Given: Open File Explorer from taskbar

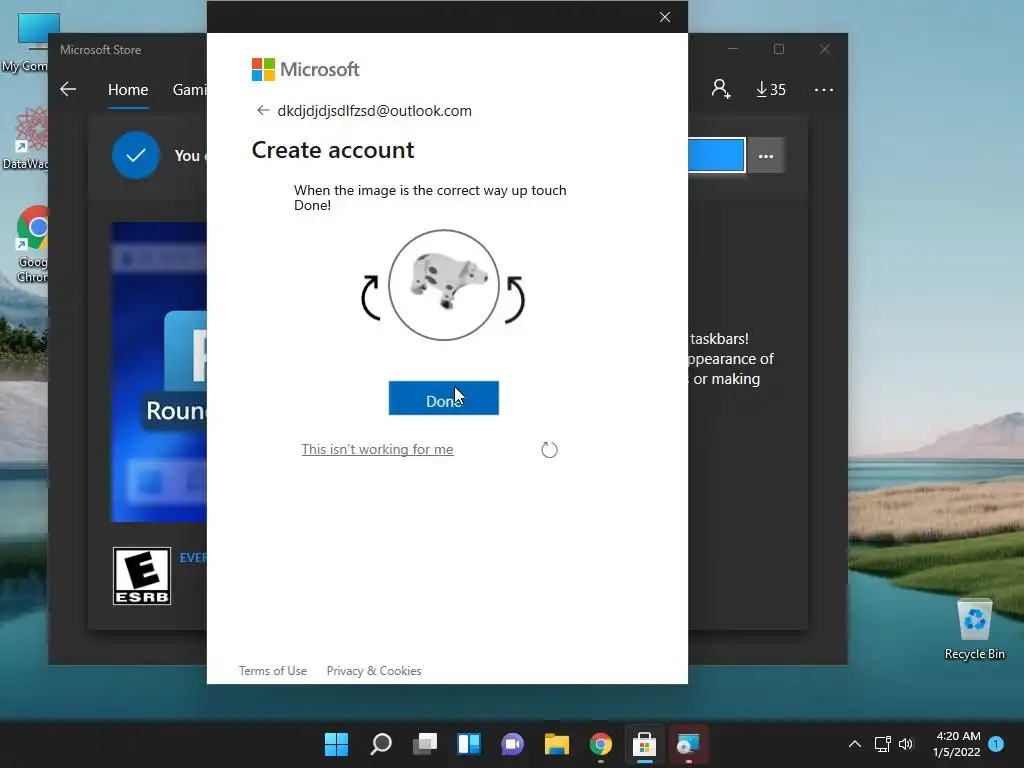Looking at the screenshot, I should [x=556, y=744].
